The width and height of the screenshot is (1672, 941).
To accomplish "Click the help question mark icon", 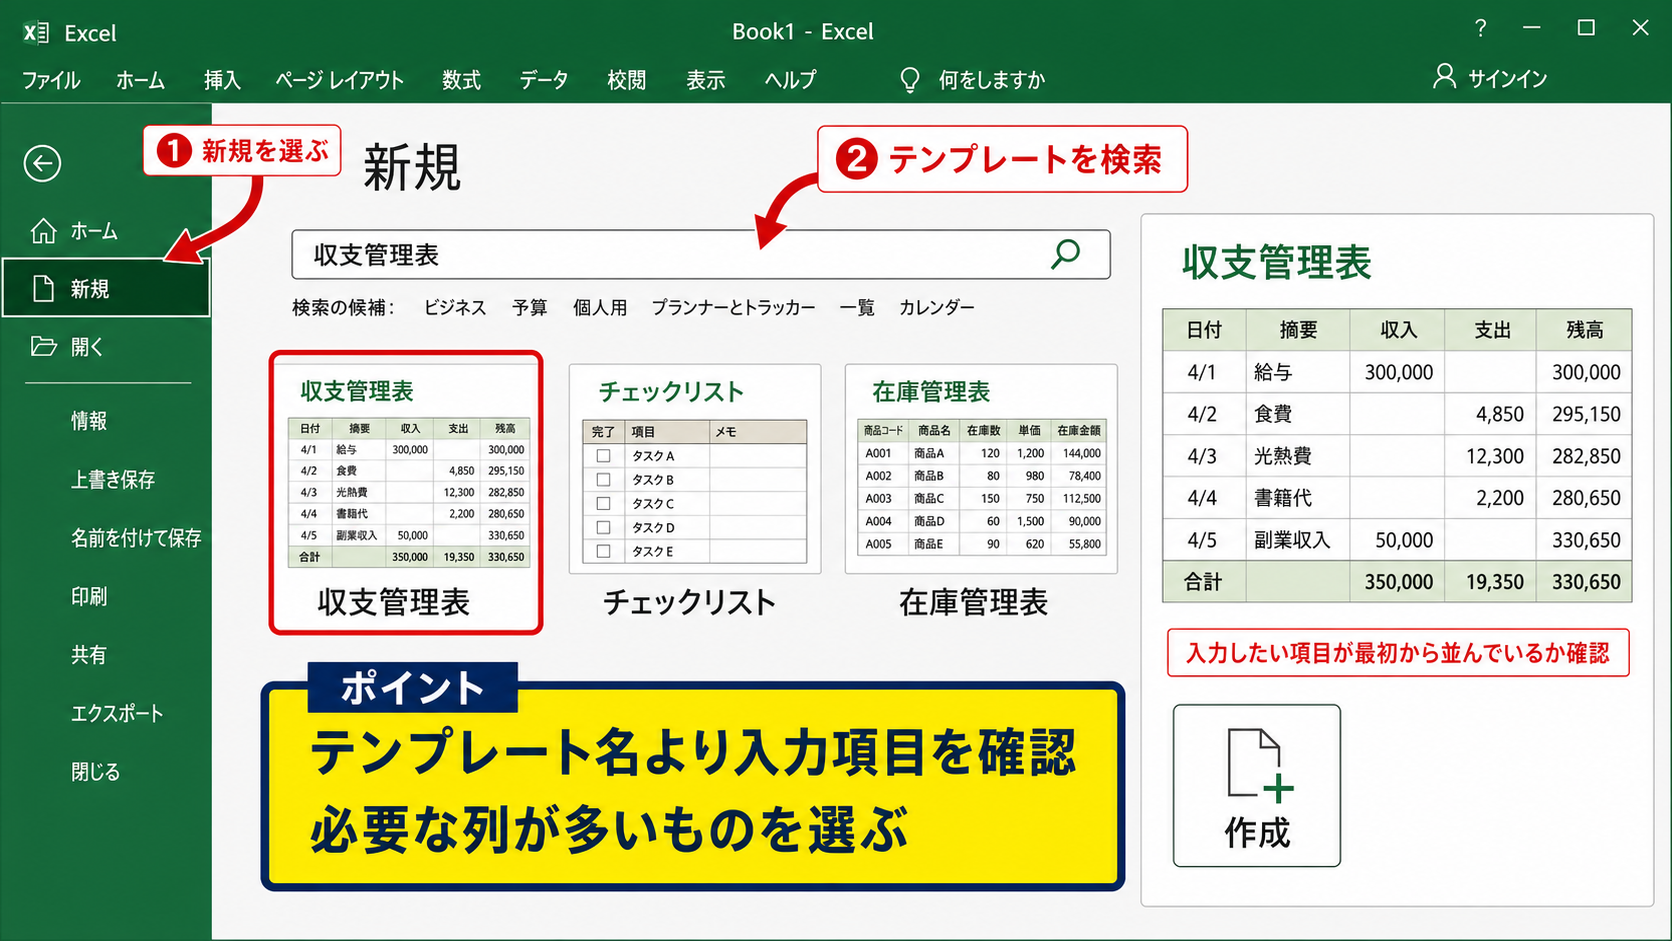I will click(x=1480, y=28).
